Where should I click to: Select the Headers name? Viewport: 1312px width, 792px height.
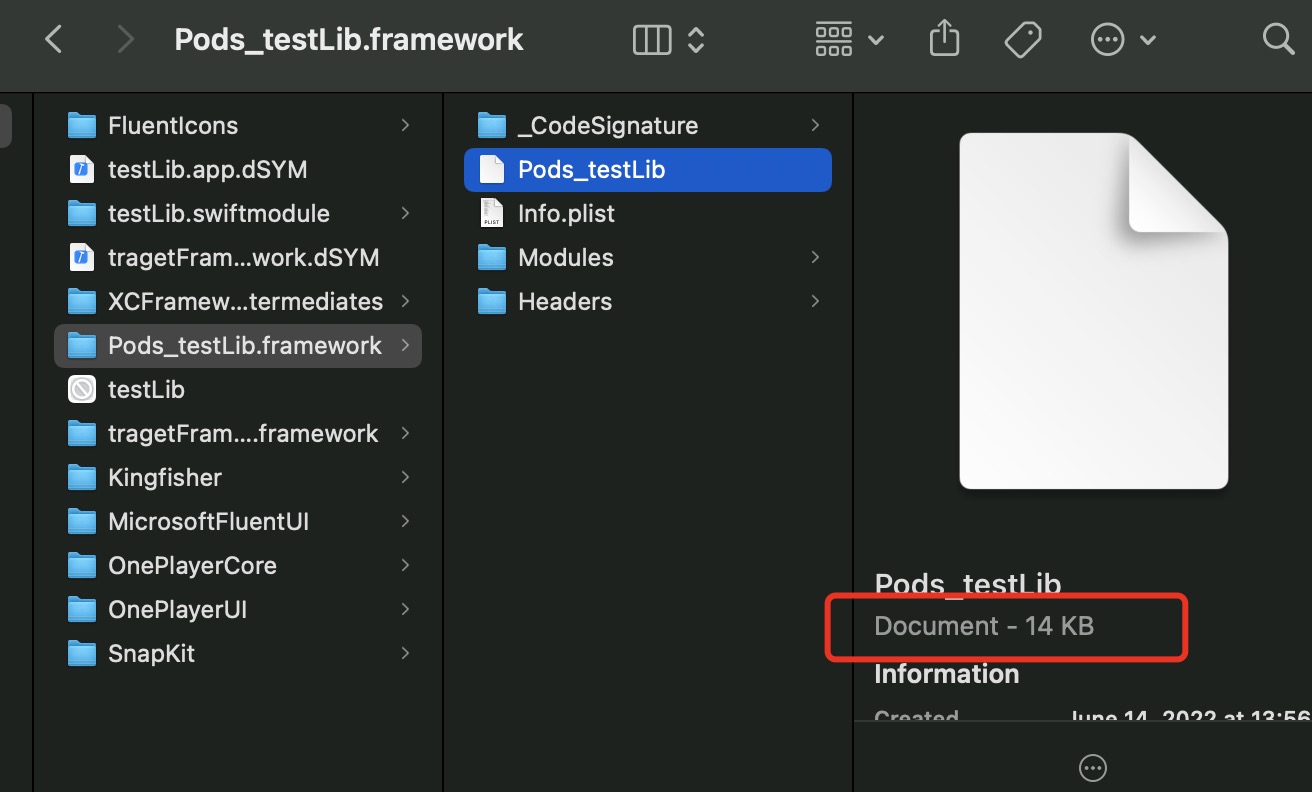click(x=565, y=302)
